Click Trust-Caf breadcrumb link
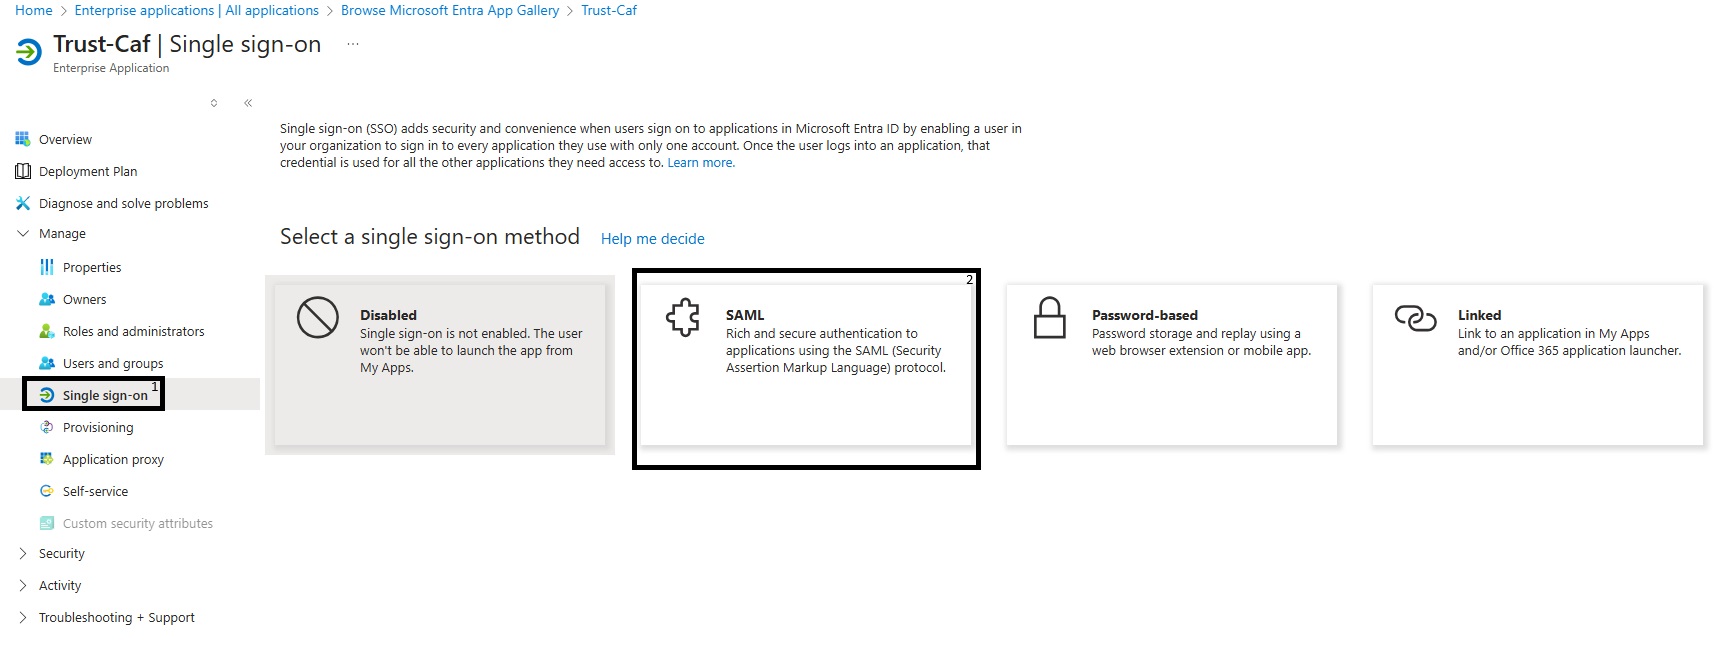The image size is (1716, 667). [x=609, y=10]
